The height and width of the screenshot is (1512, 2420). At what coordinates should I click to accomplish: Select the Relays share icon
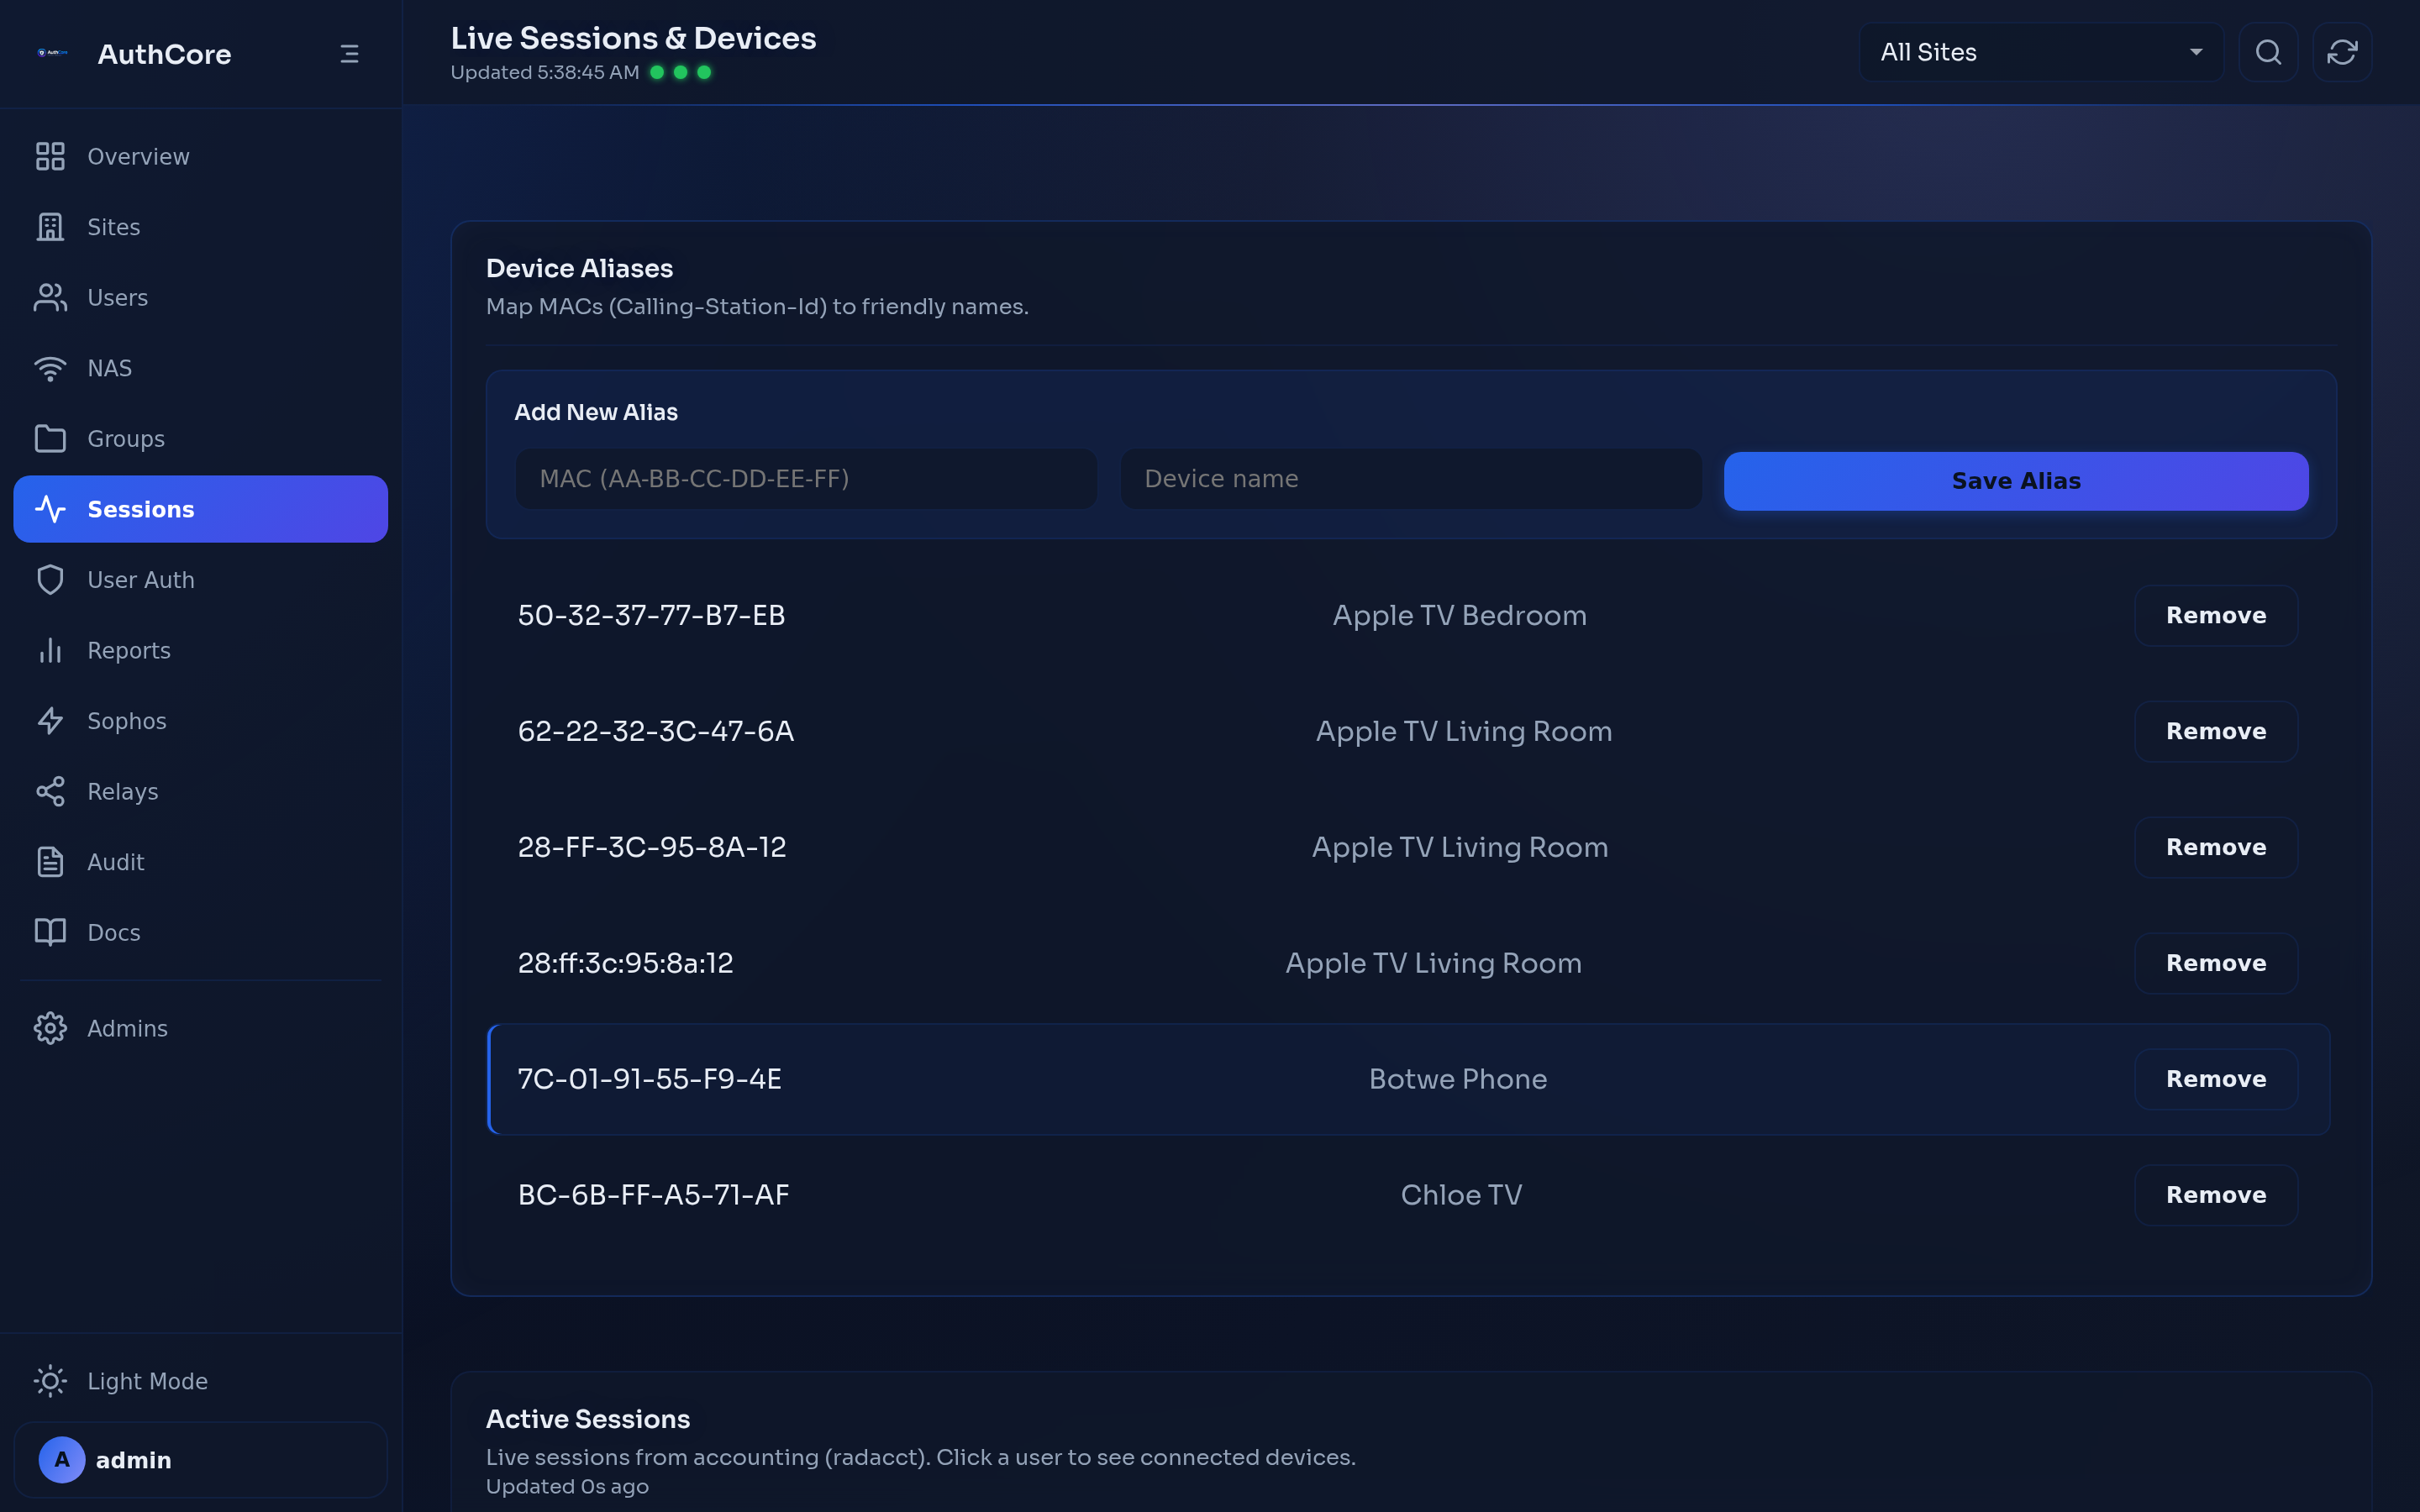(50, 791)
